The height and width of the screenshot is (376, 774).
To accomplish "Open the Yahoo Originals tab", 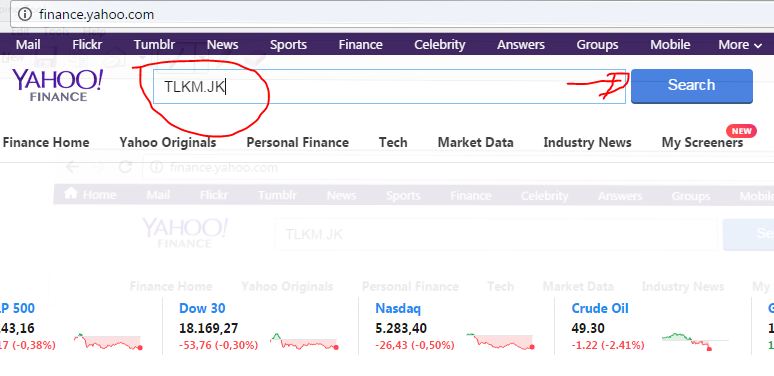I will 168,143.
